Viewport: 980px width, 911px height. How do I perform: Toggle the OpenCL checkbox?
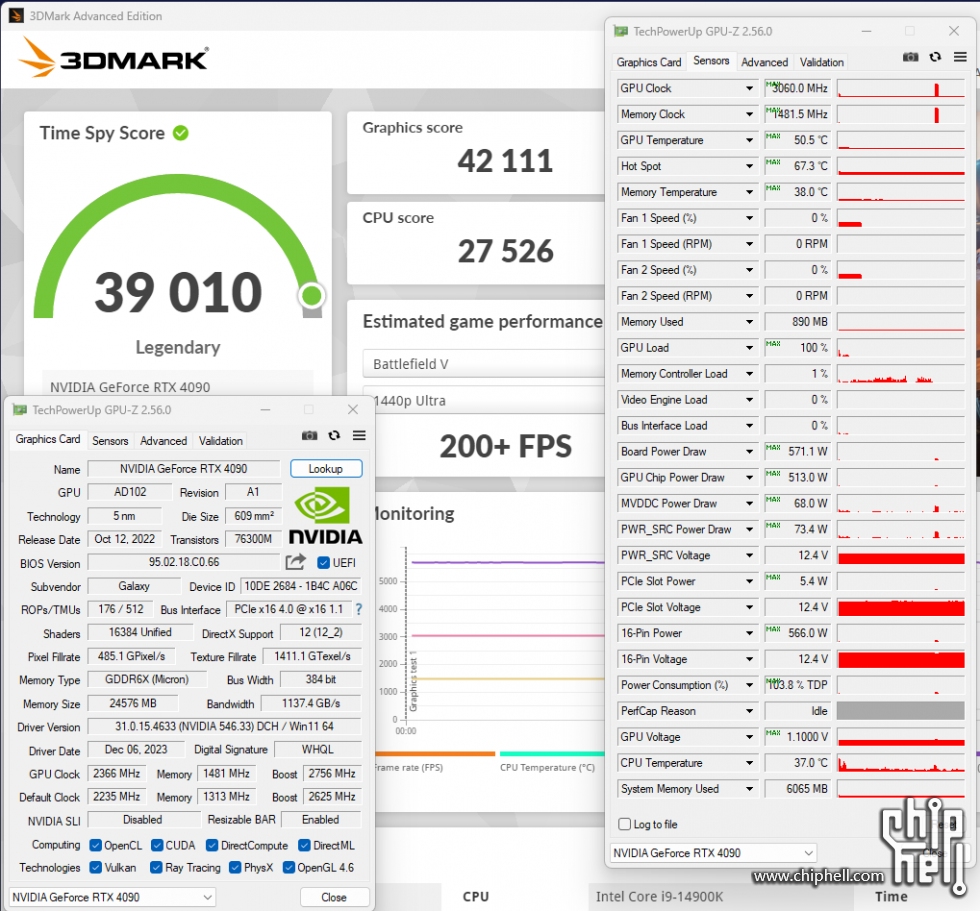coord(96,845)
